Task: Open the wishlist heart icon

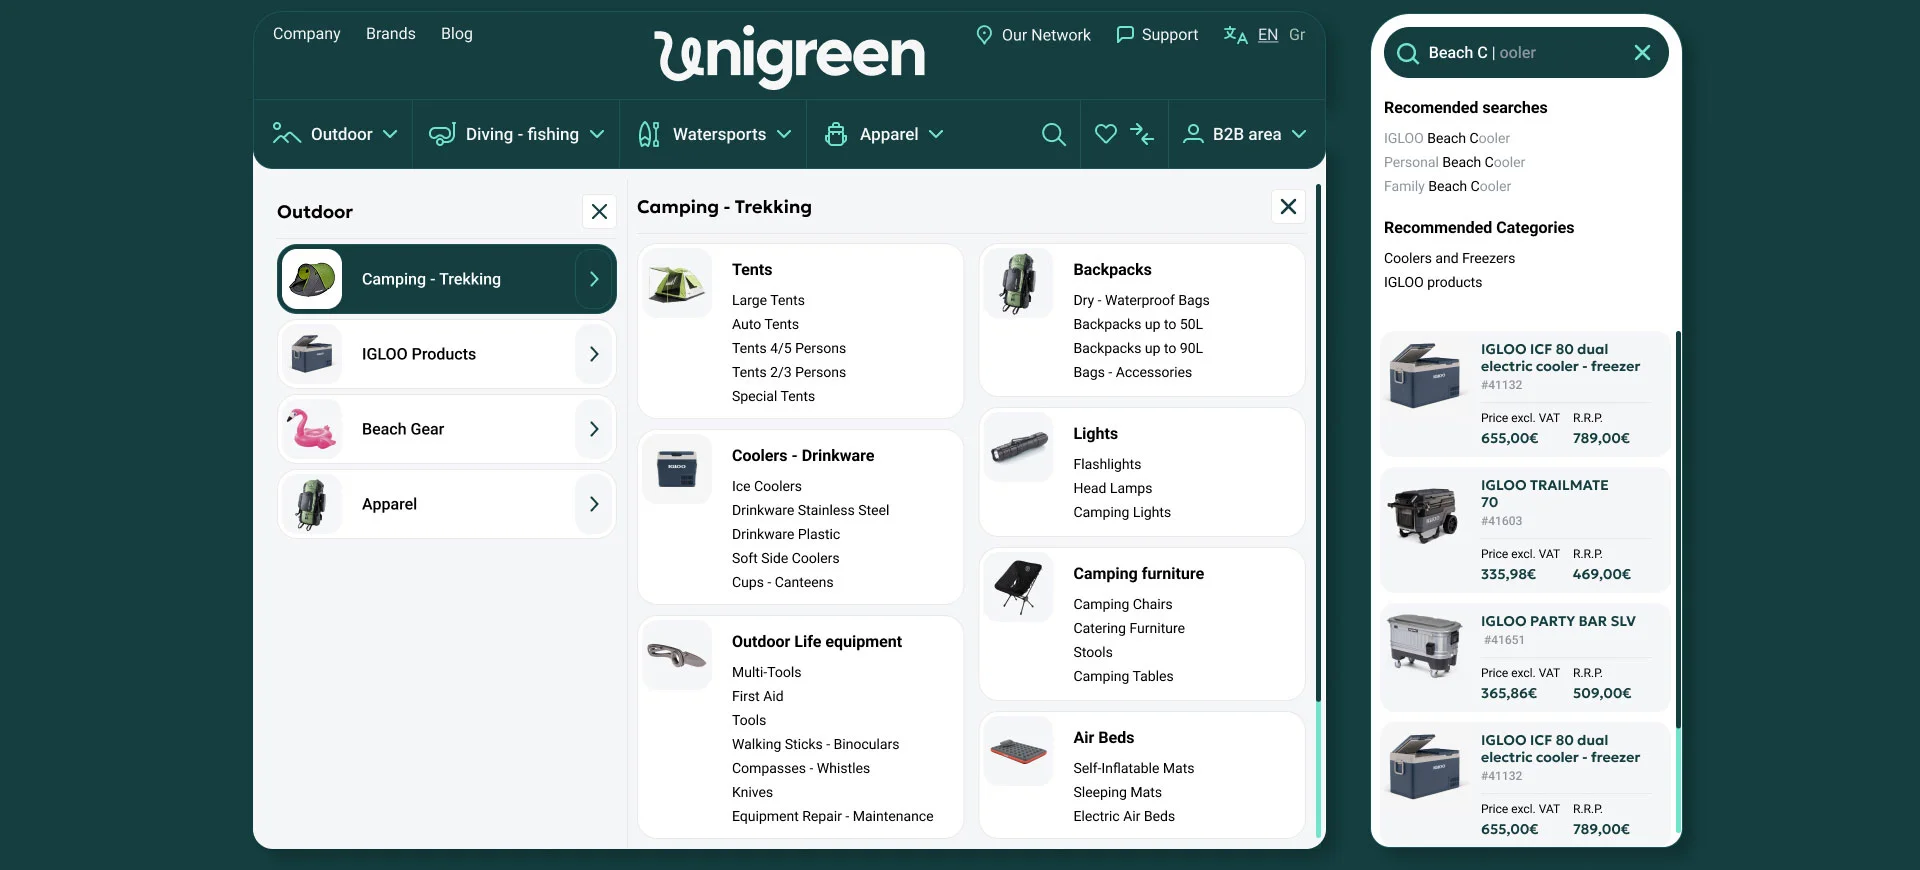Action: pos(1105,134)
